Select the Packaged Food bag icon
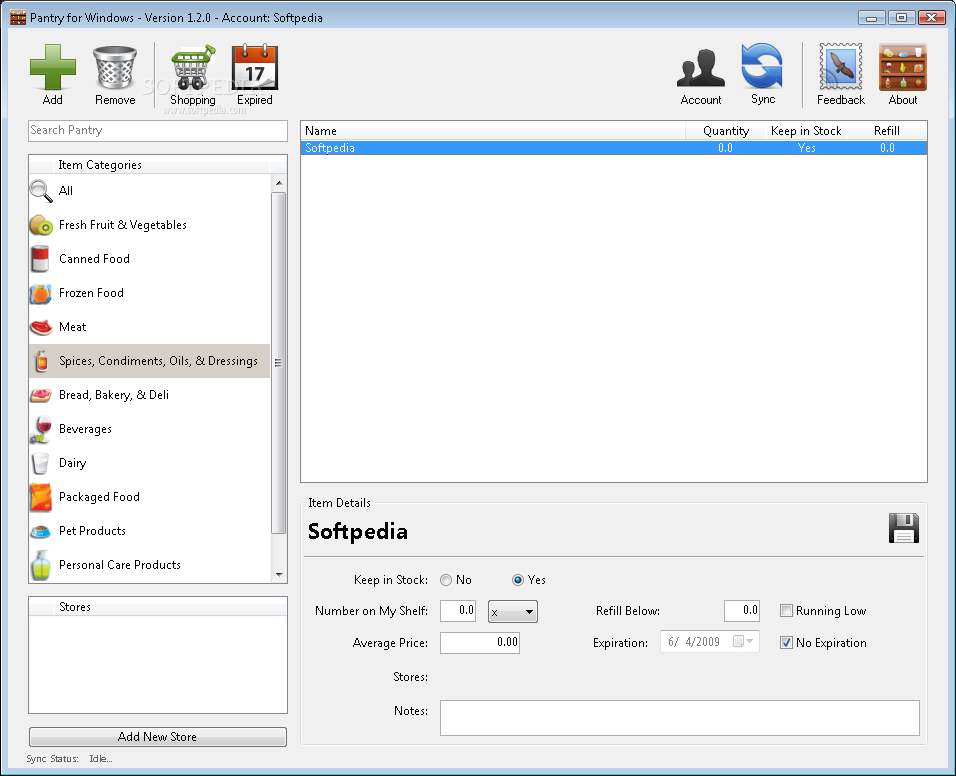Image resolution: width=956 pixels, height=776 pixels. click(41, 497)
